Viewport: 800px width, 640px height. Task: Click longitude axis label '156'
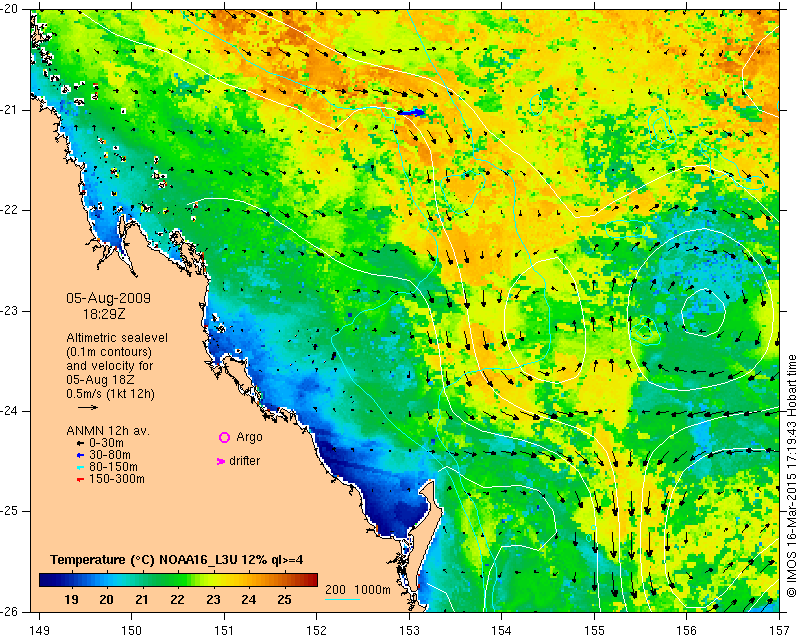(x=687, y=631)
